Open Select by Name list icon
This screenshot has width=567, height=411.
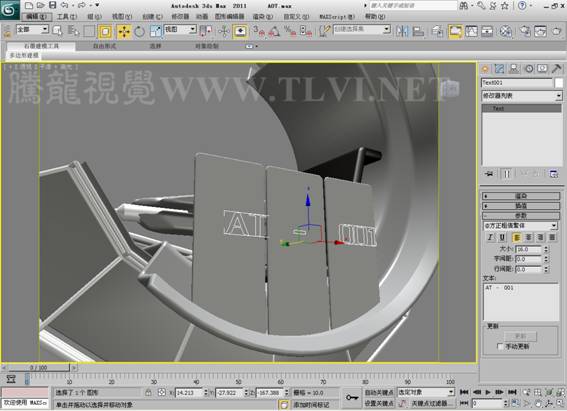[73, 31]
